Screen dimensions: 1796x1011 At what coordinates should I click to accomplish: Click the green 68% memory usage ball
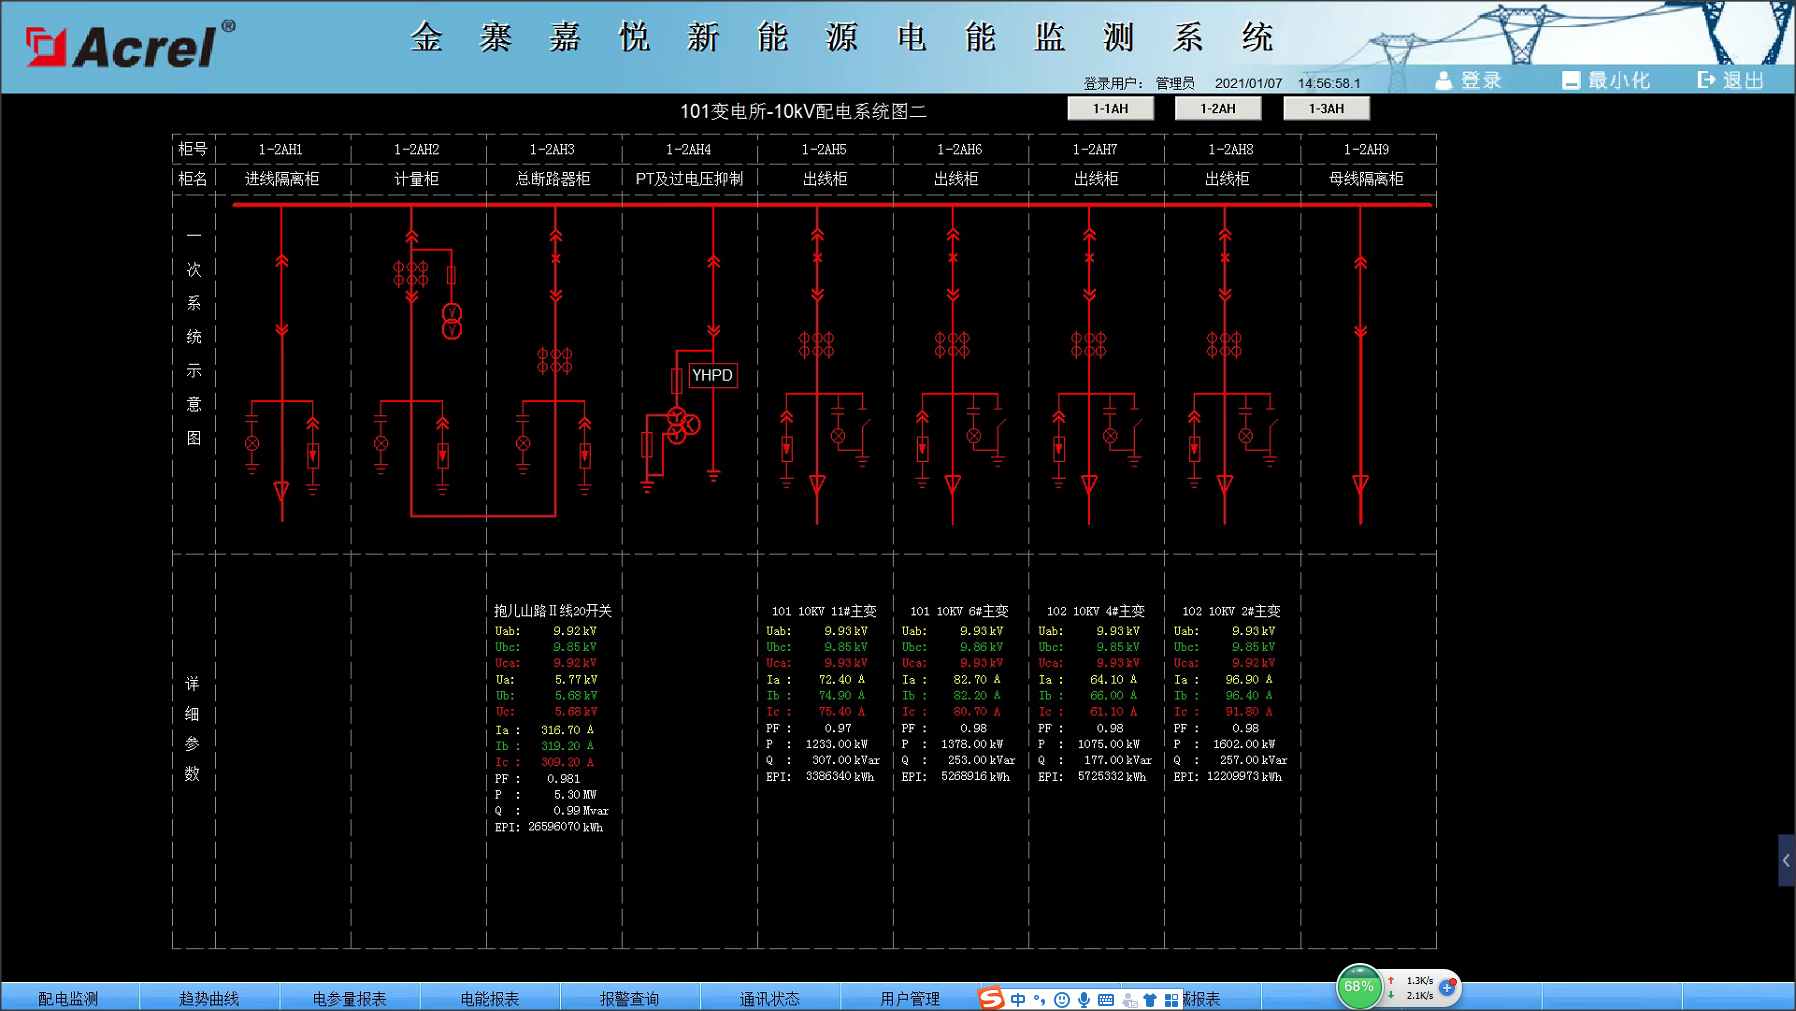pyautogui.click(x=1359, y=987)
